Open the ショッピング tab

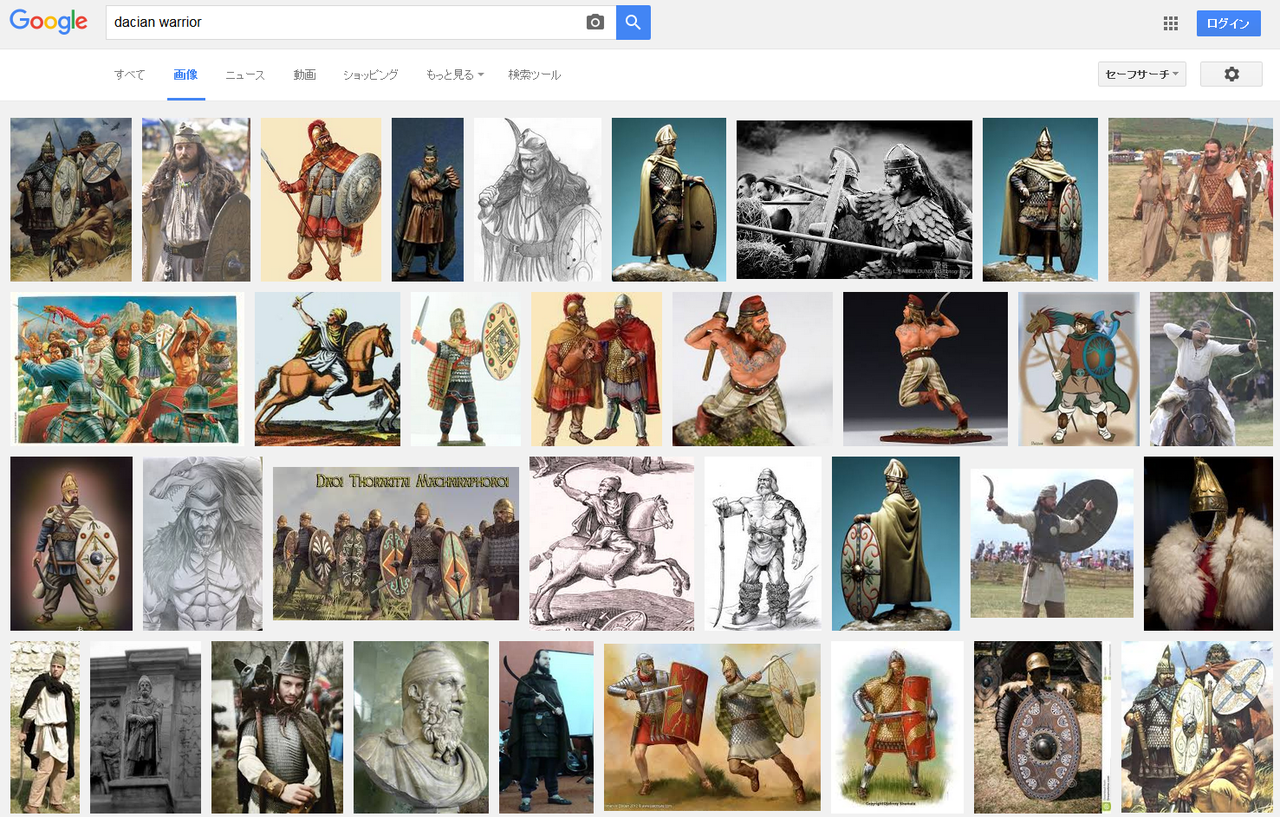tap(371, 75)
